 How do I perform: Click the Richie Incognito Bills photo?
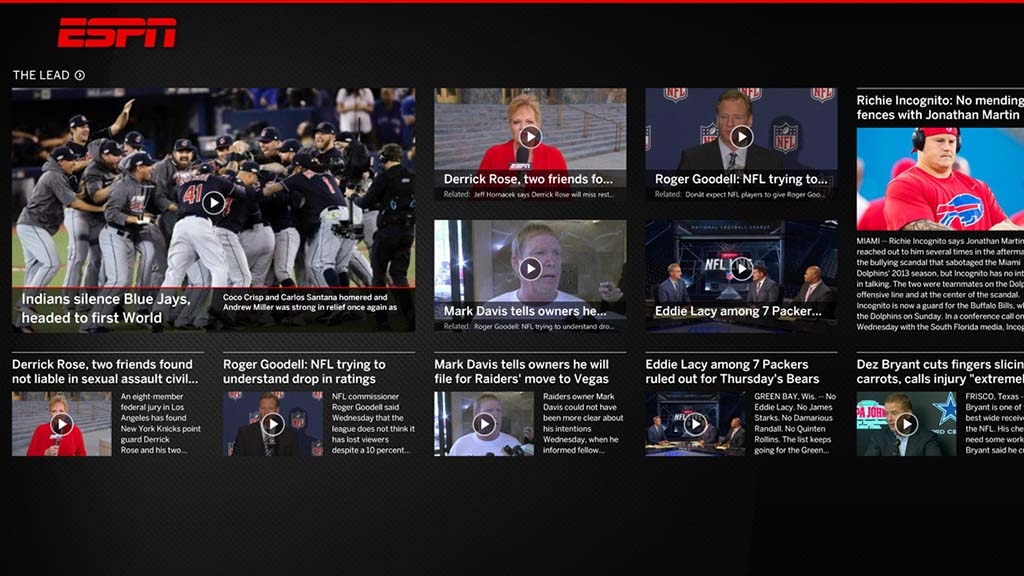pyautogui.click(x=938, y=175)
